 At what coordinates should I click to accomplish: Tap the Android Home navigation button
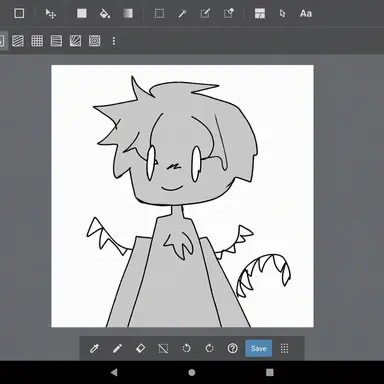coord(192,372)
